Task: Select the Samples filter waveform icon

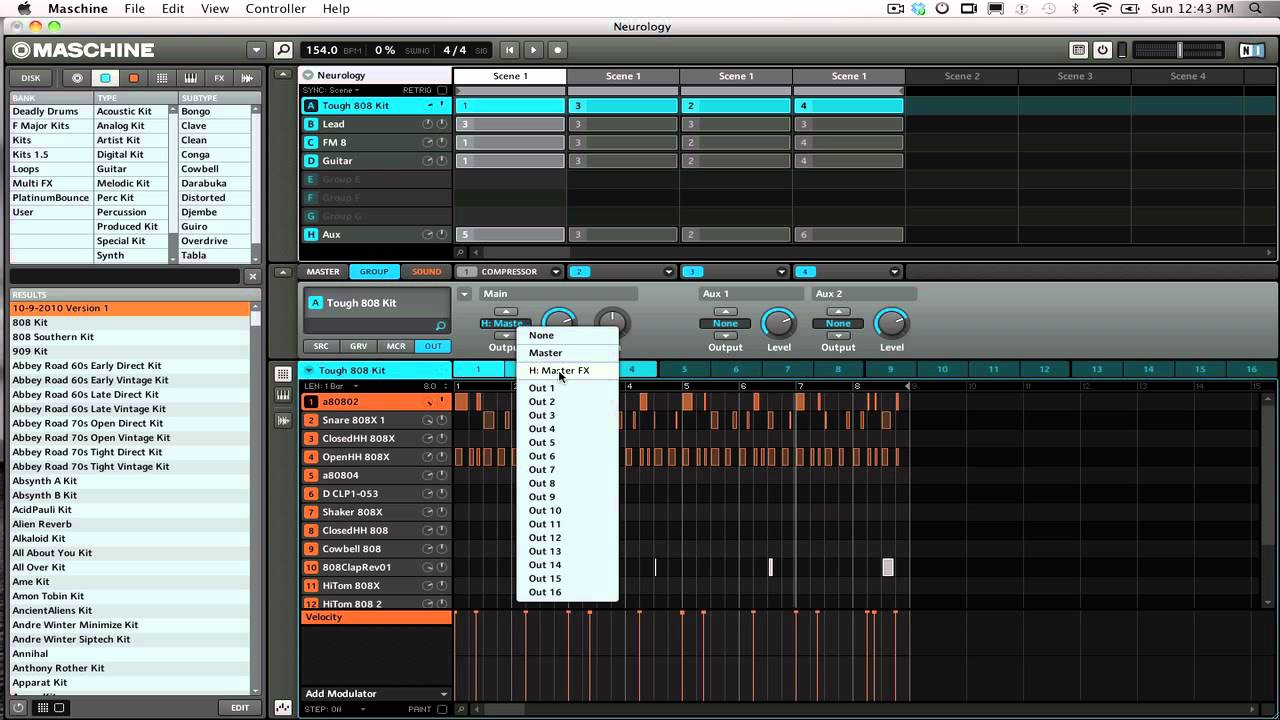Action: 247,78
